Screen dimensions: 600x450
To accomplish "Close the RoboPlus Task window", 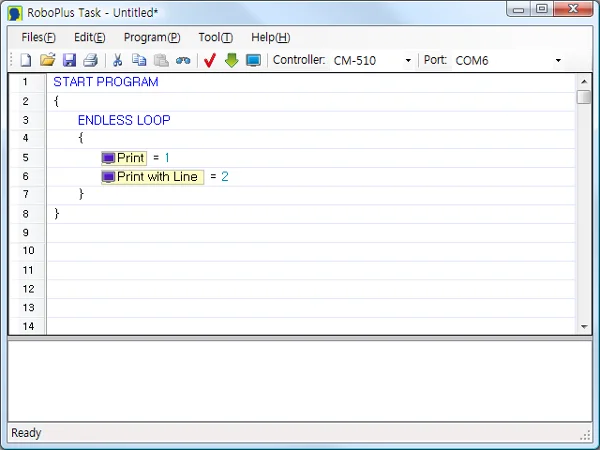I will [x=573, y=9].
